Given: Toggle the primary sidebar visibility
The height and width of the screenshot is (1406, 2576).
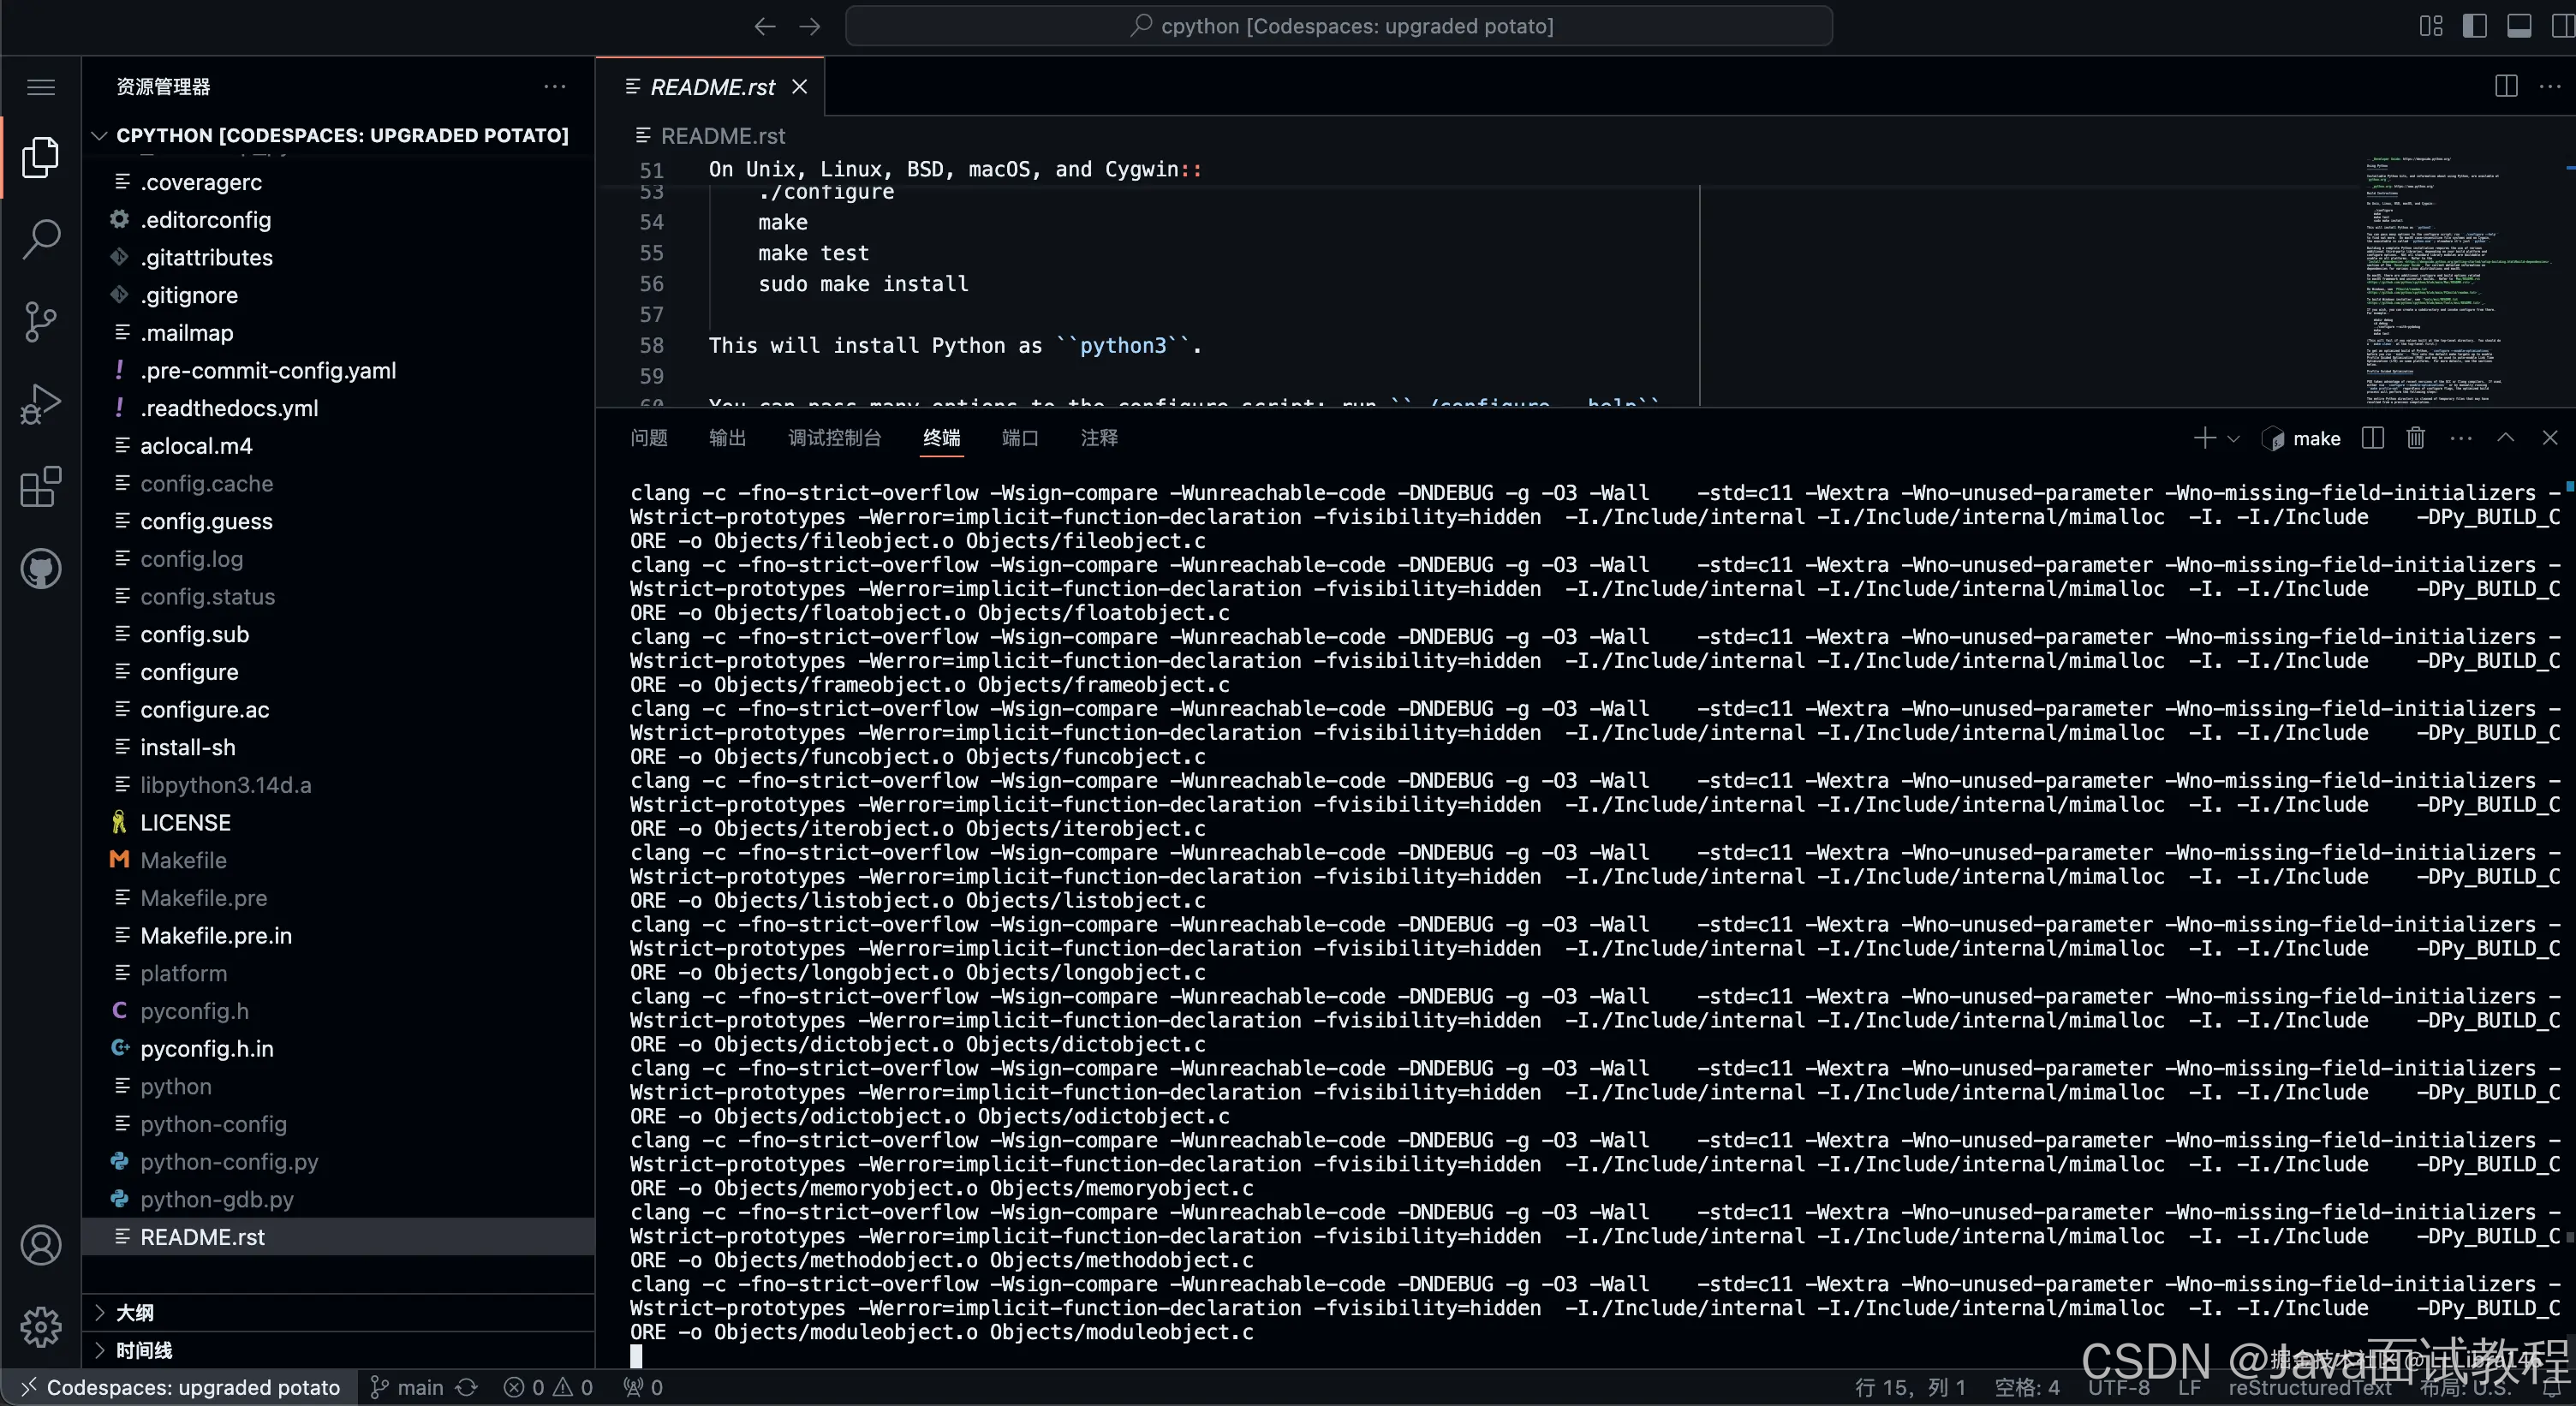Looking at the screenshot, I should click(2475, 26).
